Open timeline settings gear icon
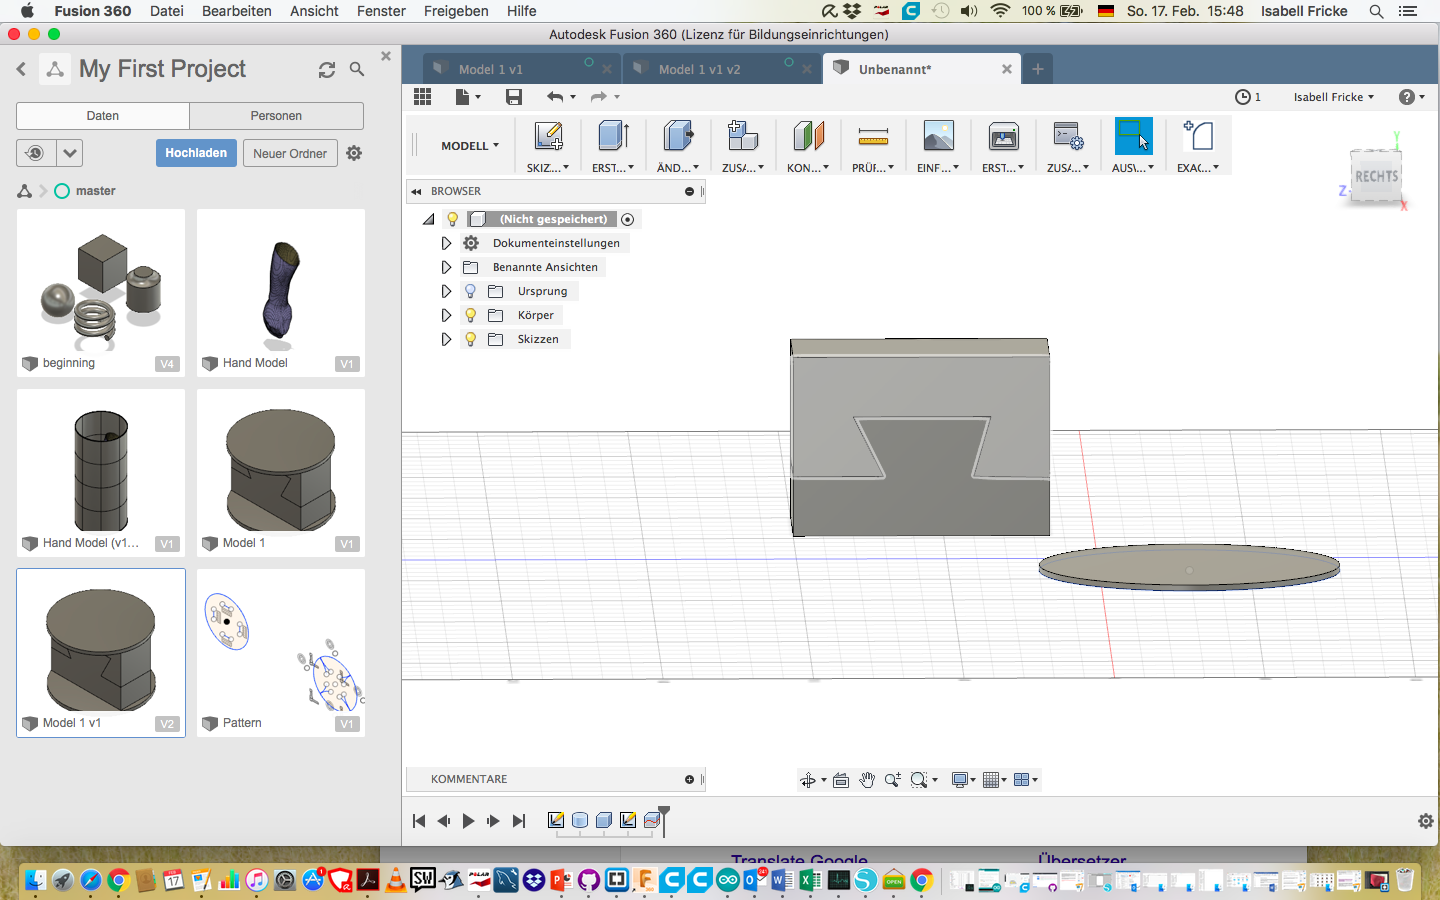This screenshot has width=1440, height=900. 1426,821
